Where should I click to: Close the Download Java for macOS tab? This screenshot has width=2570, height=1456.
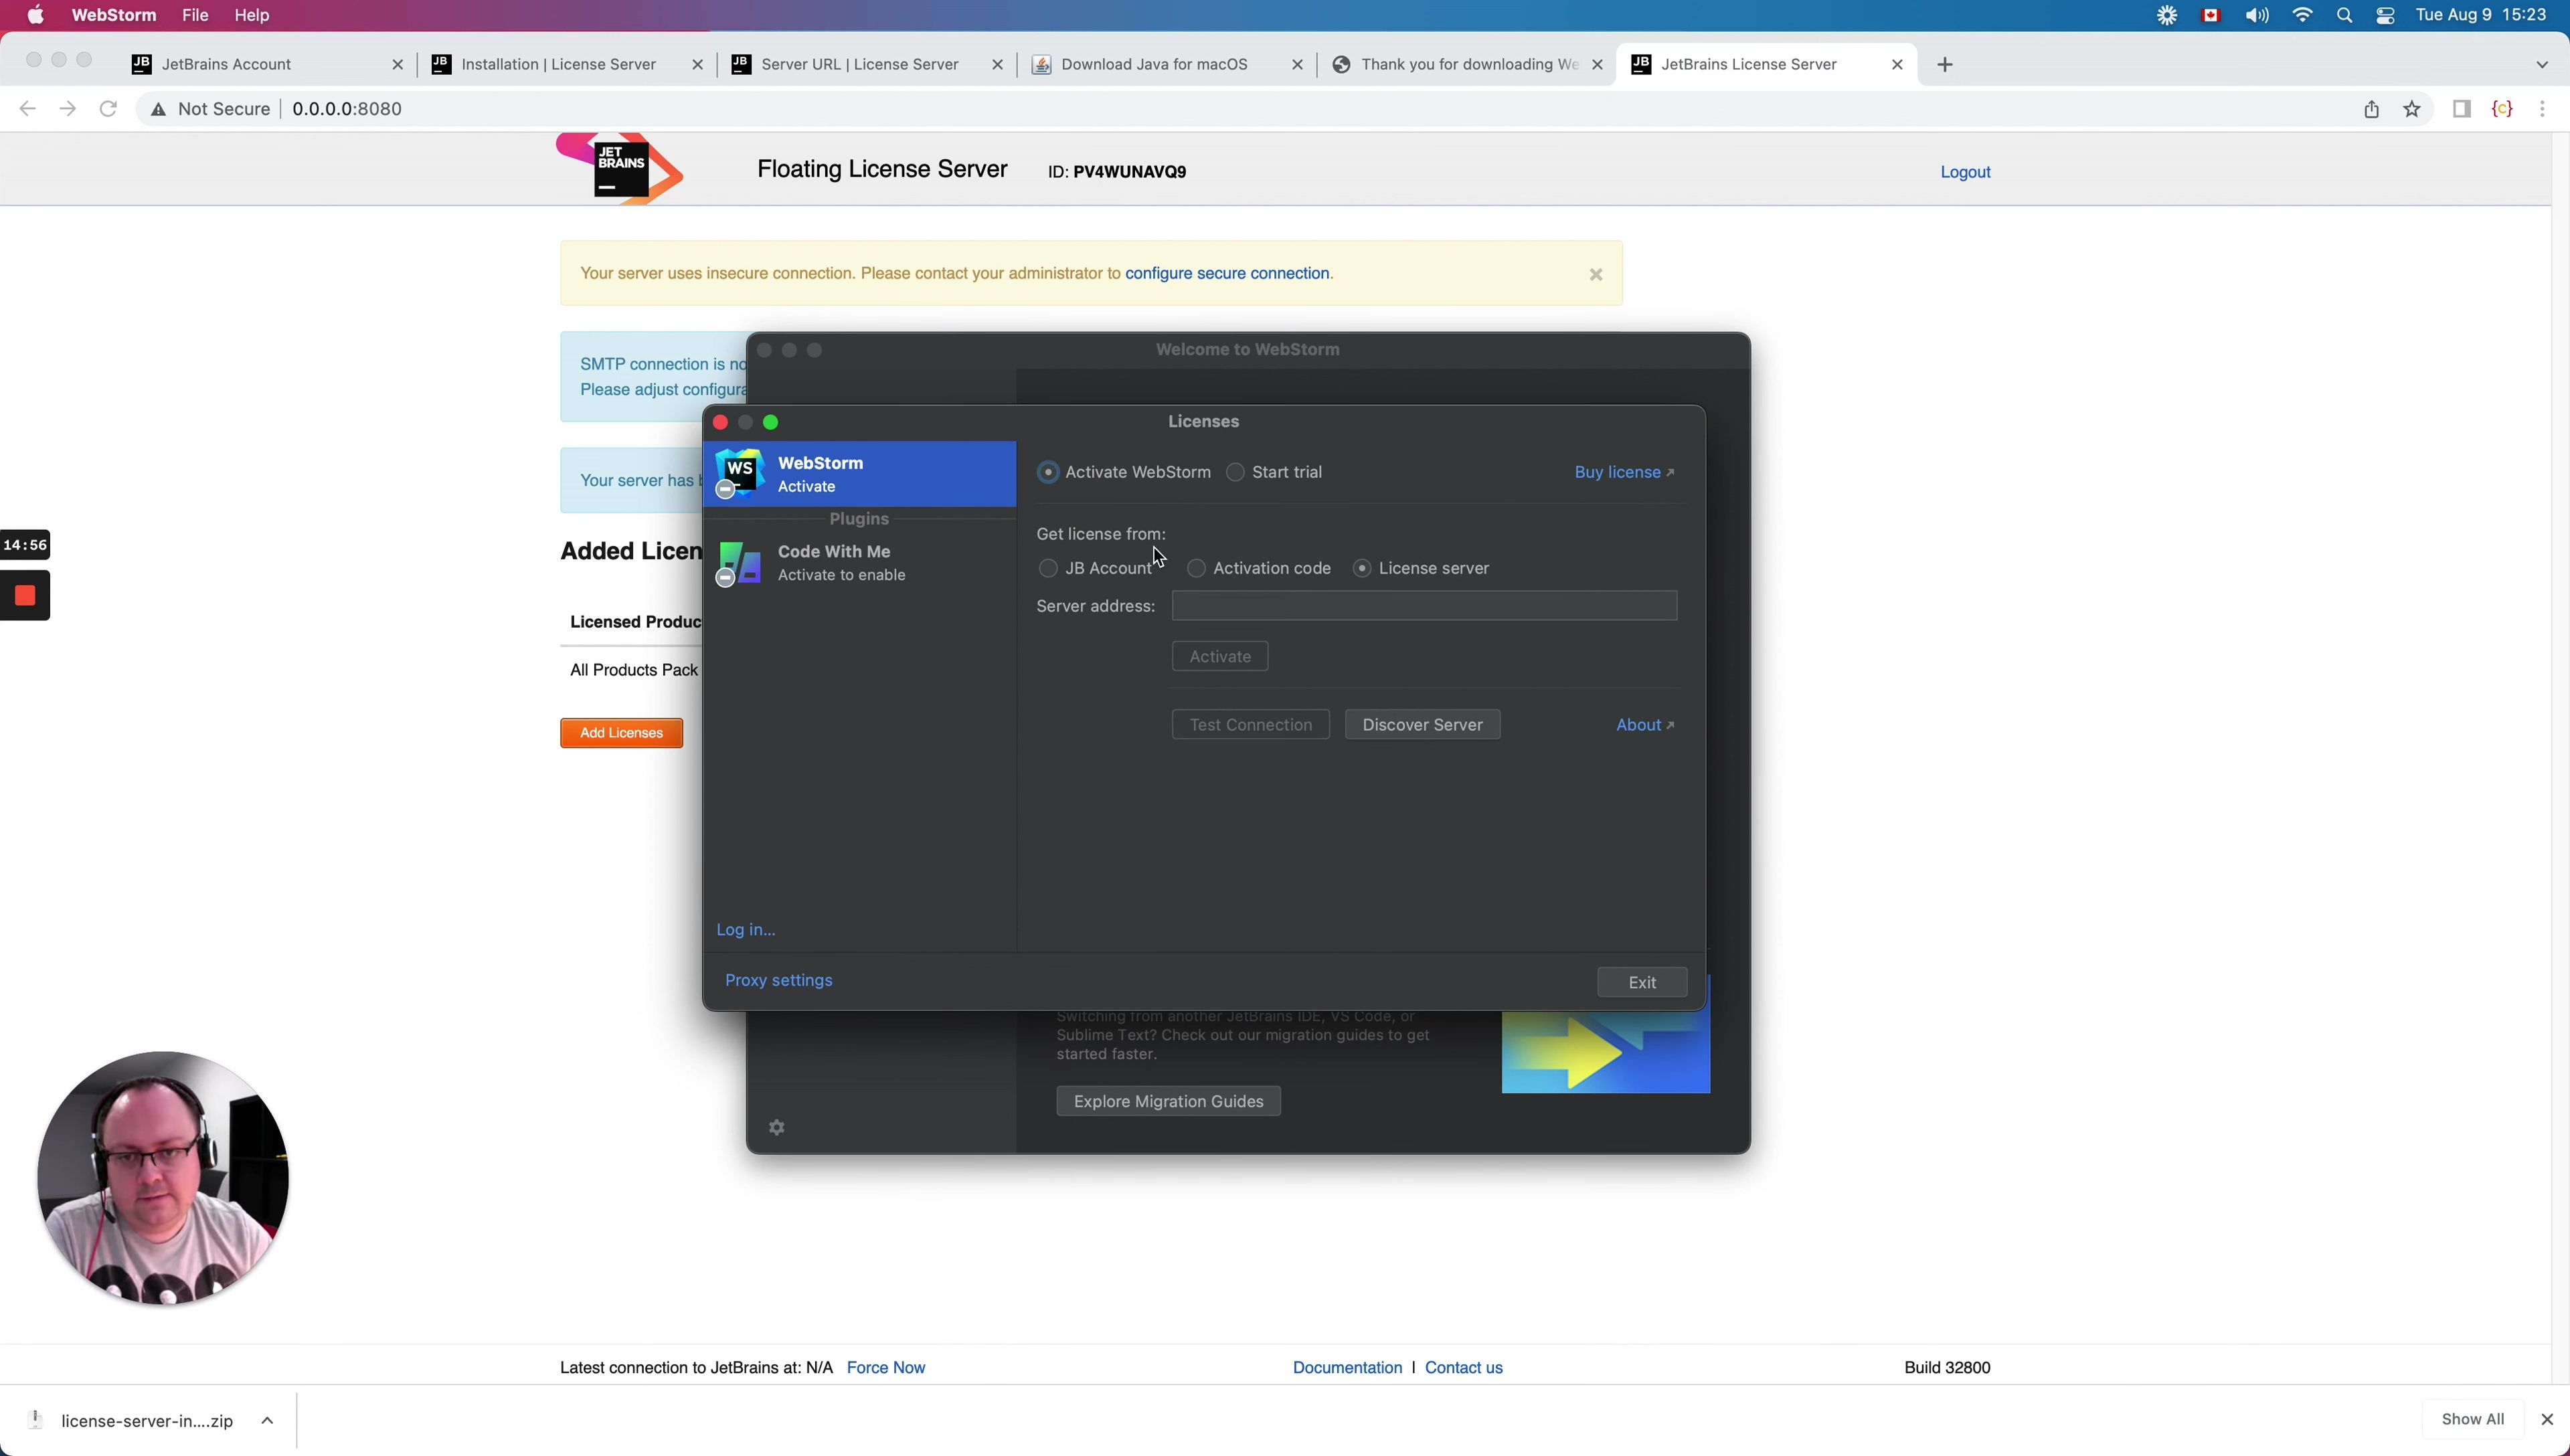tap(1297, 64)
